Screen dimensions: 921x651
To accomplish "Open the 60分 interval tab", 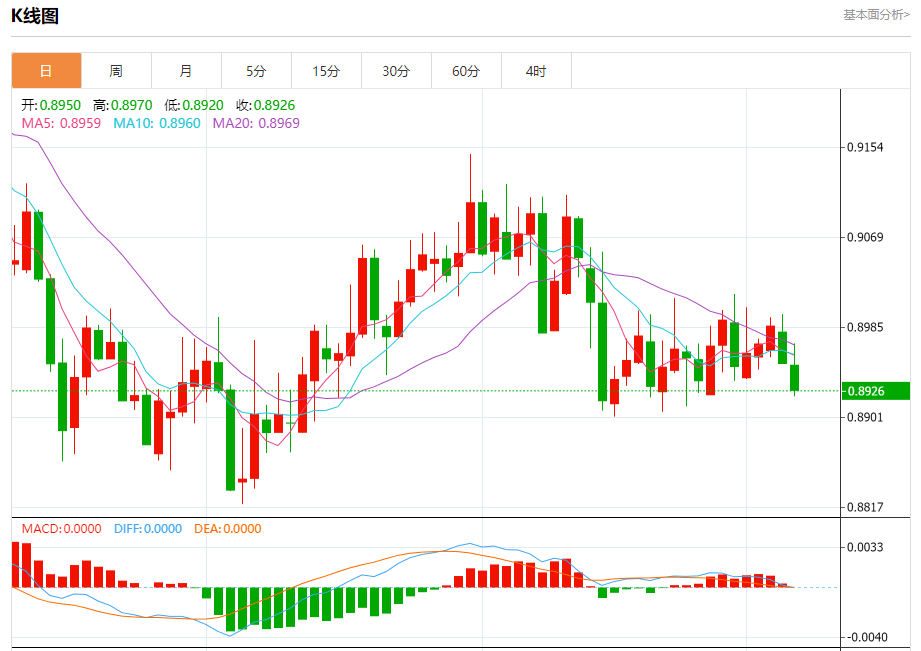I will click(466, 71).
